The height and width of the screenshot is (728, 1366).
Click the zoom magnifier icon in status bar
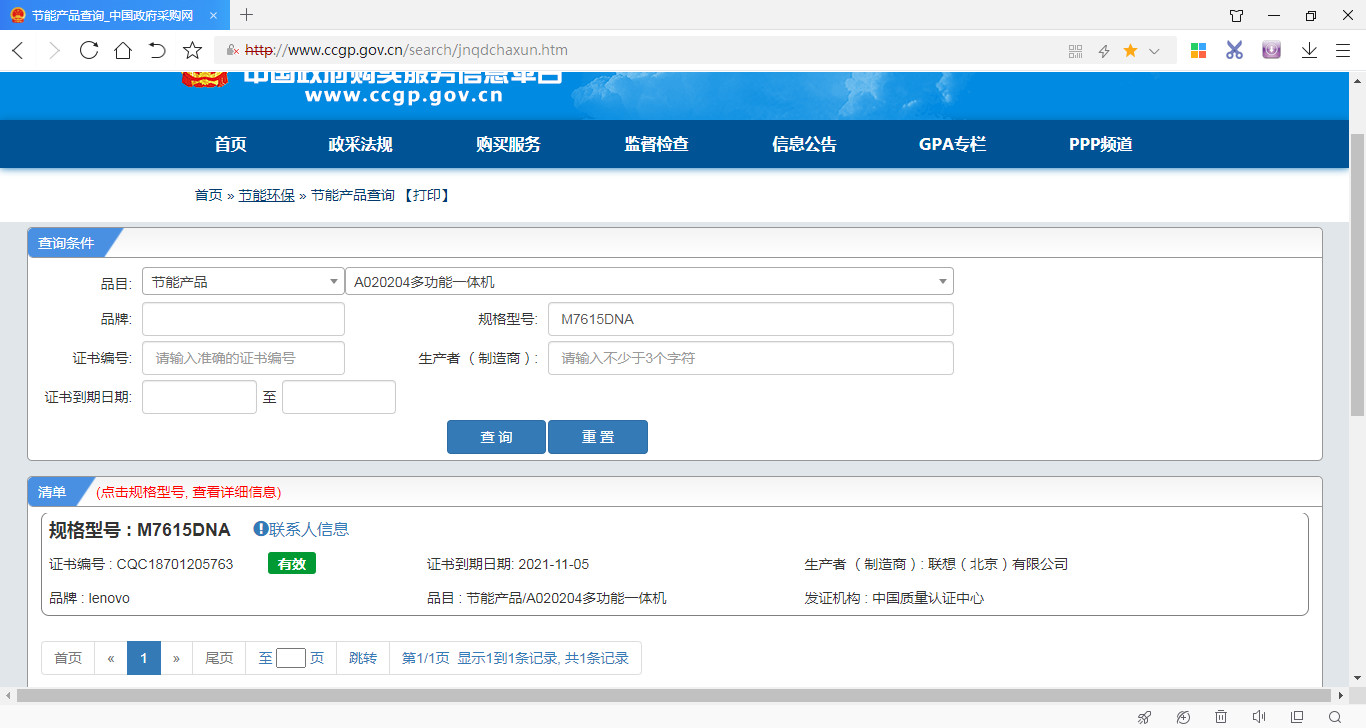(1334, 716)
